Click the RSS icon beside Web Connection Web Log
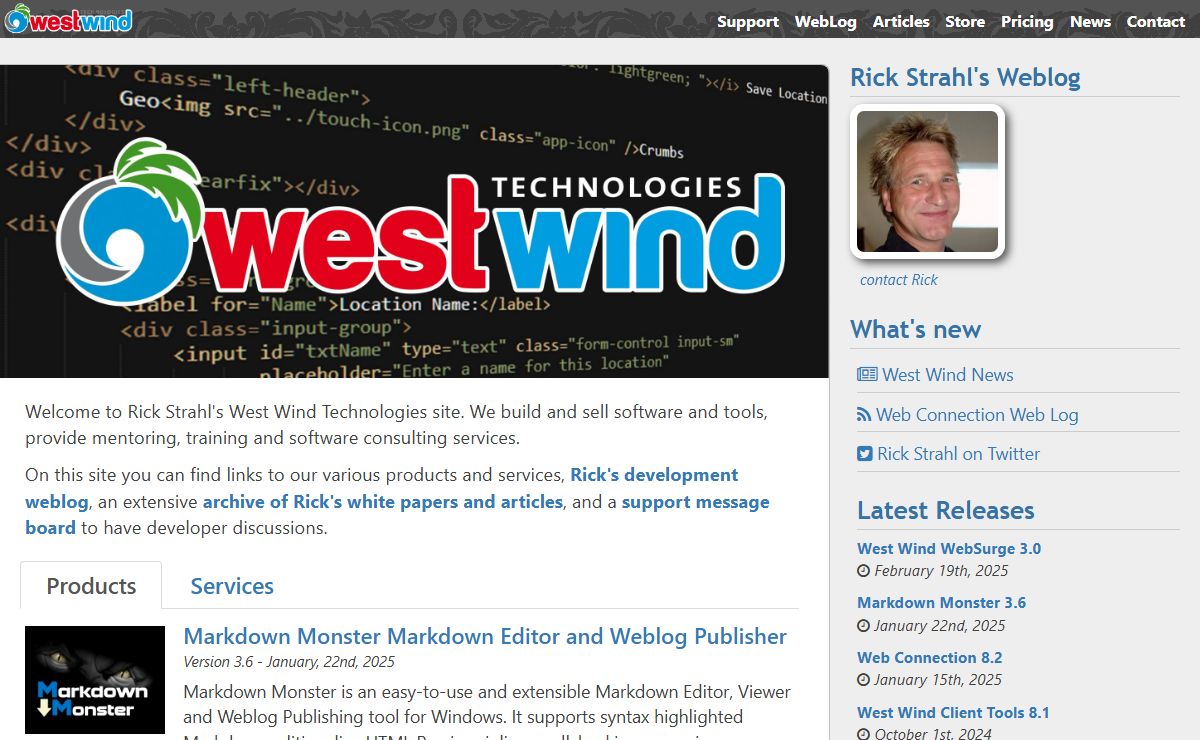 coord(864,415)
